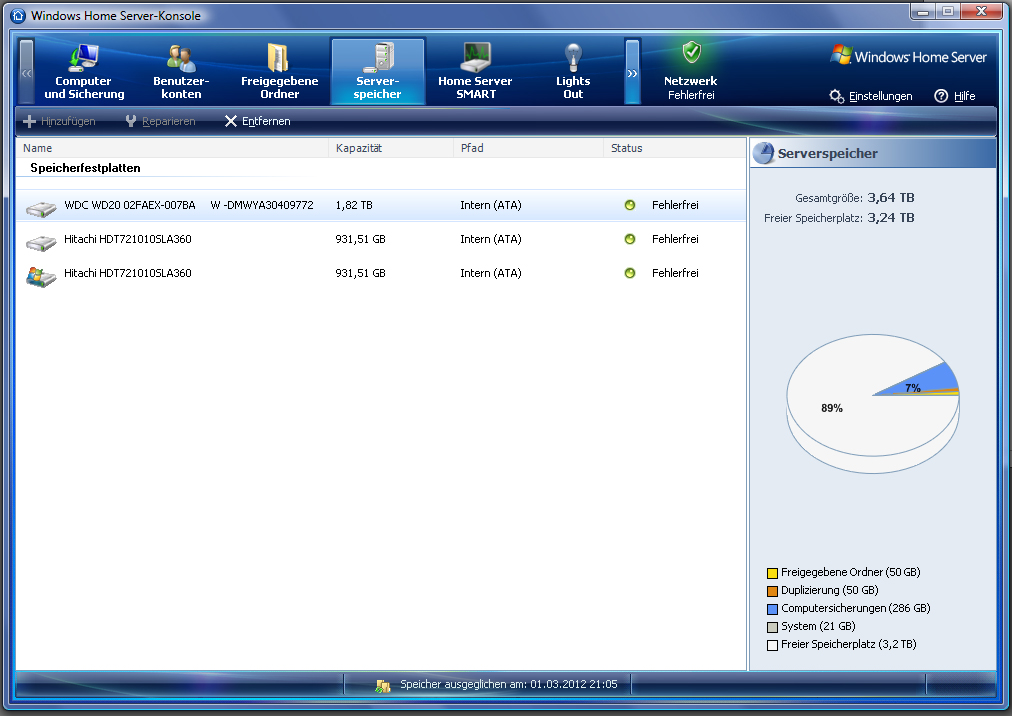Screen dimensions: 1012x716
Task: Click the Speicherfestplatten group header
Action: pos(85,168)
